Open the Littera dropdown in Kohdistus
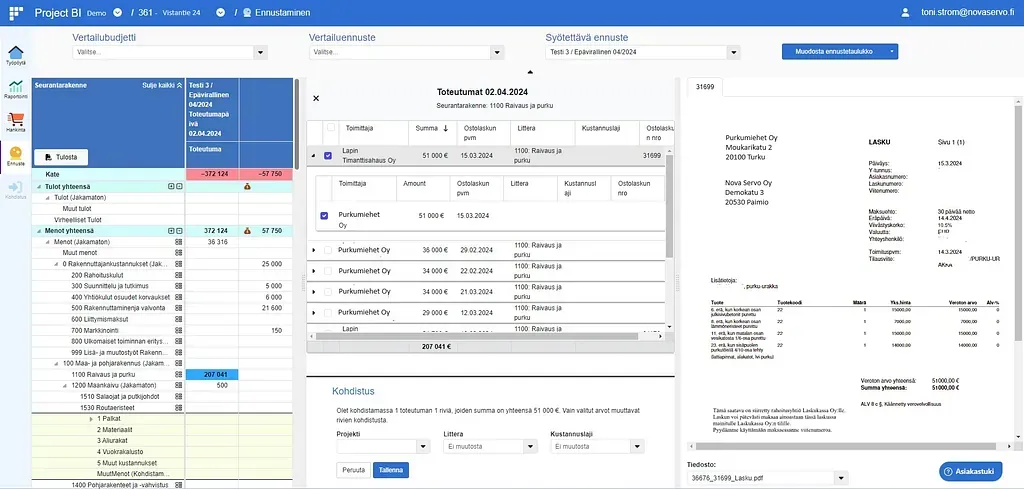This screenshot has height=489, width=1024. coord(530,447)
